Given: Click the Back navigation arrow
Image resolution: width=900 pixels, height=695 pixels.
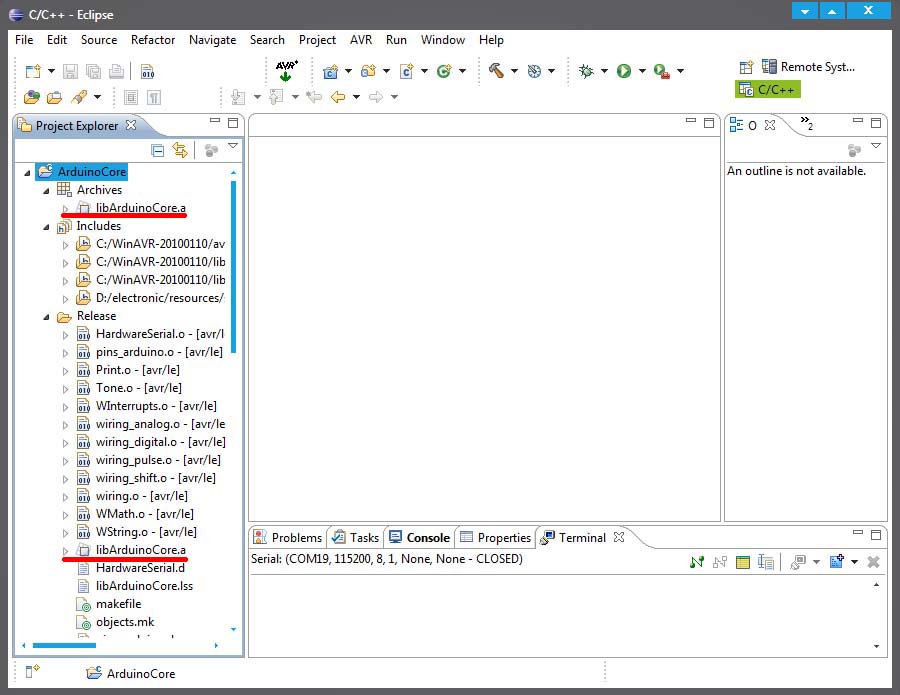Looking at the screenshot, I should coord(338,96).
